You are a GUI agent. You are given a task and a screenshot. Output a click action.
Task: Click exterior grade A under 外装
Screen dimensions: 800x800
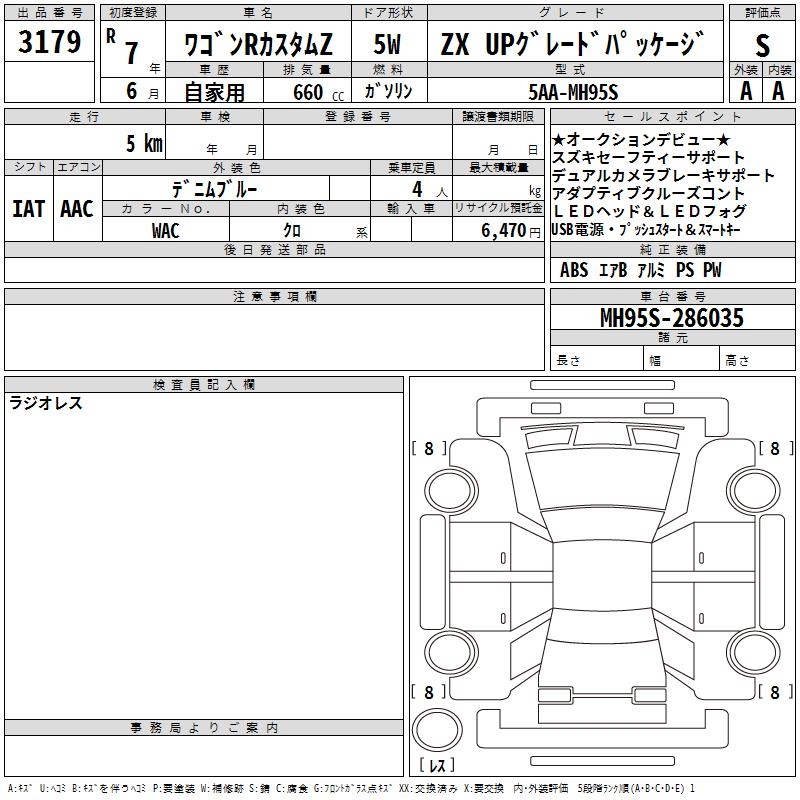746,91
